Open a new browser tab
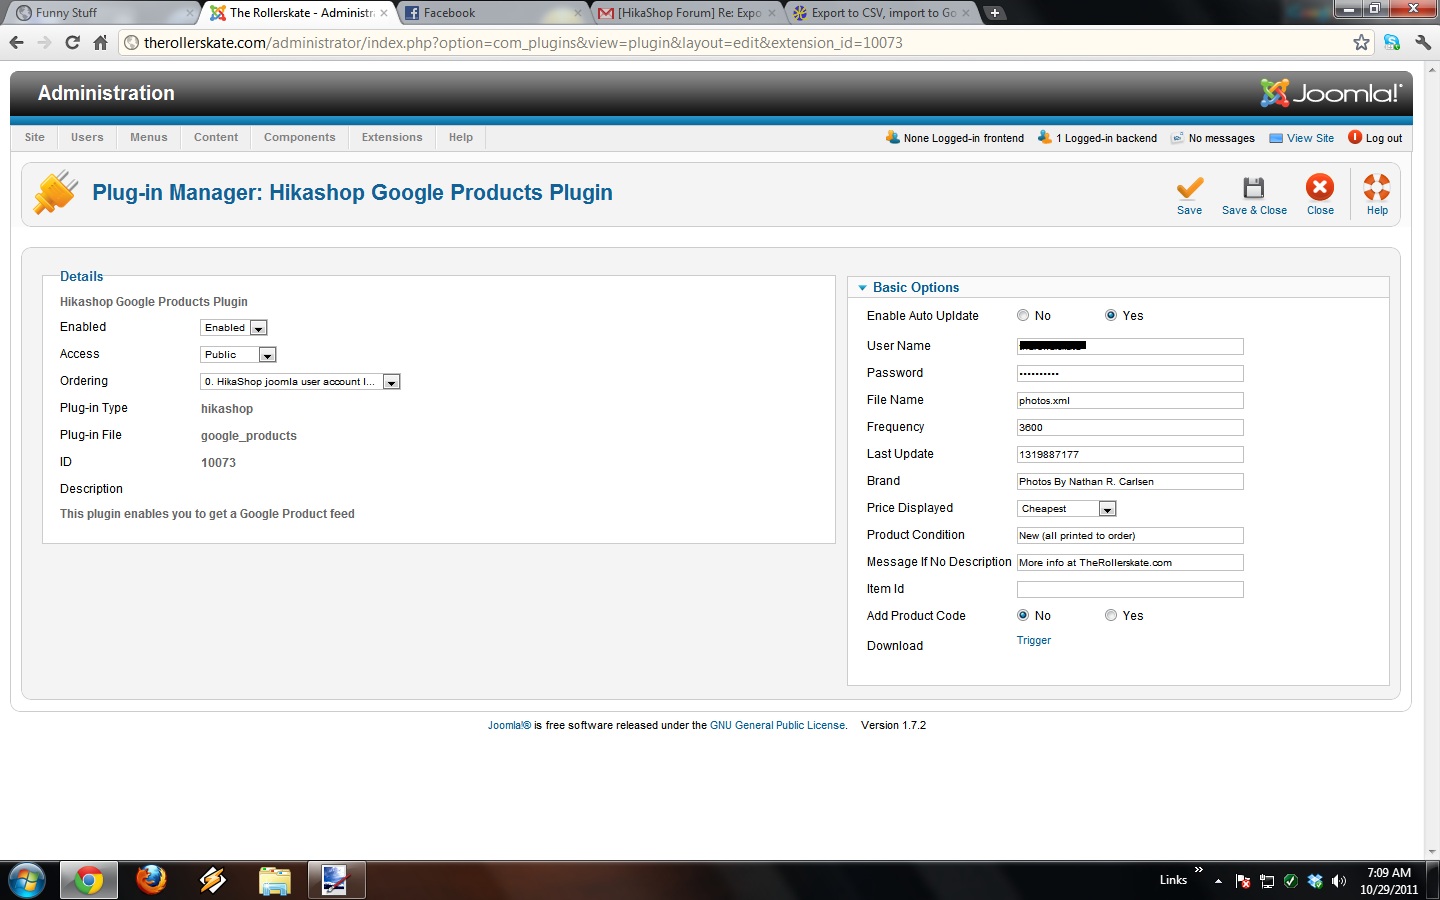Image resolution: width=1440 pixels, height=900 pixels. 994,13
